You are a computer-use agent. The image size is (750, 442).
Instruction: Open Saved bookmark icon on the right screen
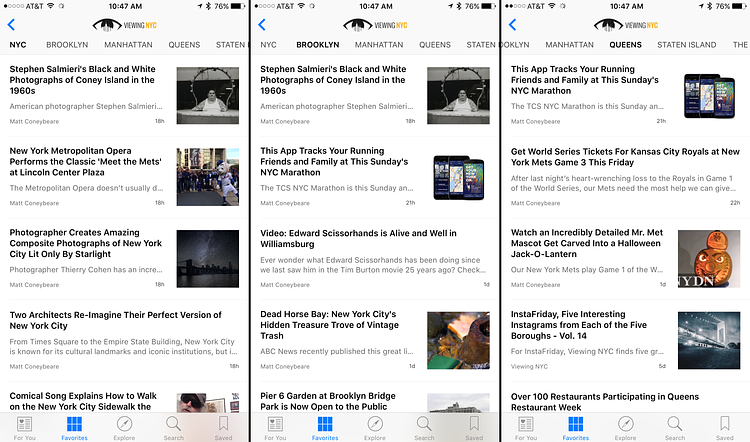click(x=725, y=427)
